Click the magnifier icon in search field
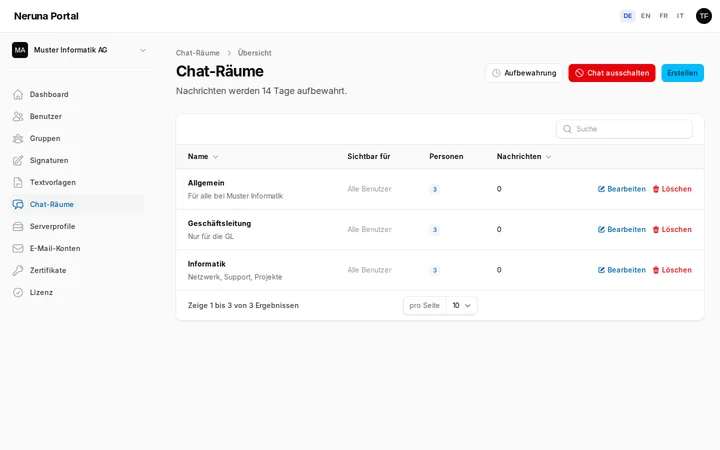 (x=568, y=129)
